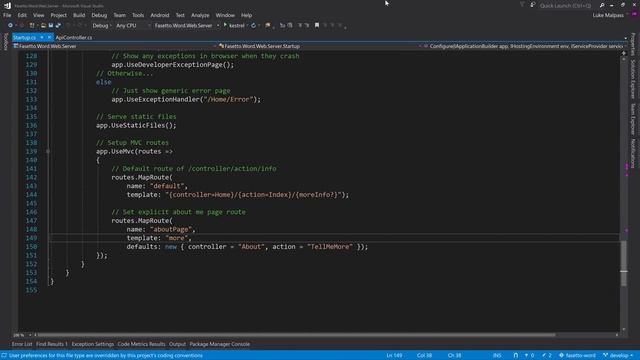Click the navigate backward toolbar icon

point(10,25)
